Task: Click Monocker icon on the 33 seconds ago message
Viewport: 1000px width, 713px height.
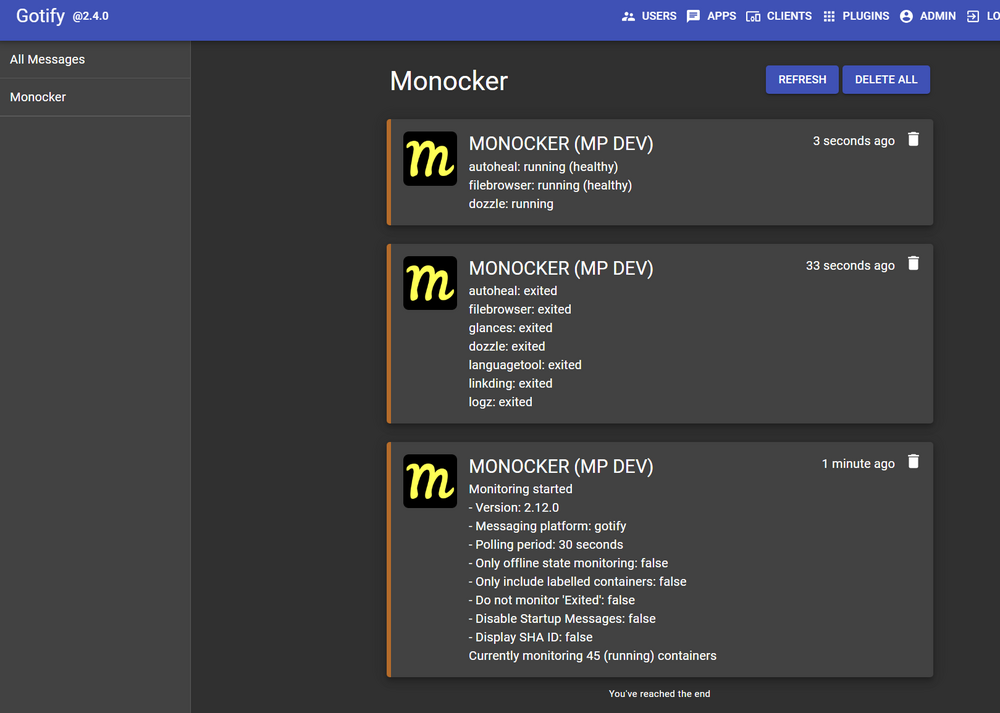Action: [430, 283]
